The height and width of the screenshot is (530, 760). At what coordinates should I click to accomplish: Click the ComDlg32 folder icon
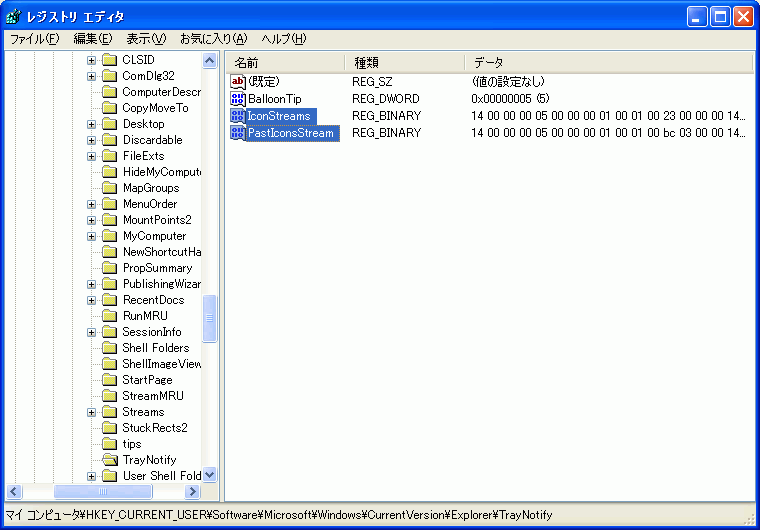110,76
